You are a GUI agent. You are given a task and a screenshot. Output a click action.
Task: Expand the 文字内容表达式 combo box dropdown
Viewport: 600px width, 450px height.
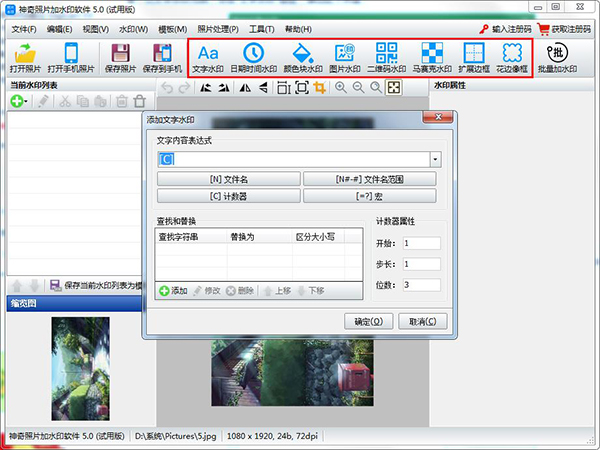pyautogui.click(x=436, y=159)
